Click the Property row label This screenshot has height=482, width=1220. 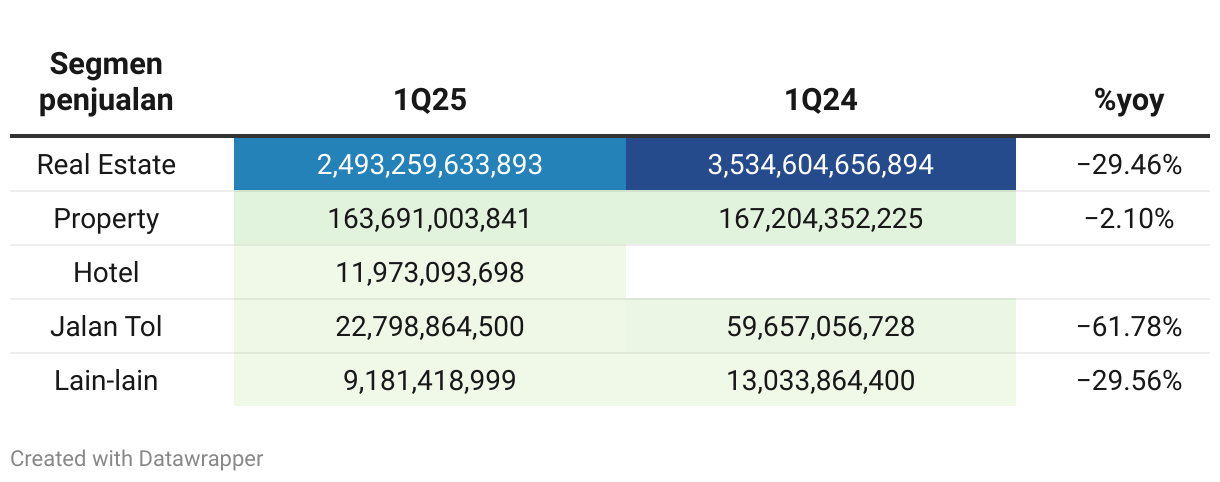coord(106,218)
